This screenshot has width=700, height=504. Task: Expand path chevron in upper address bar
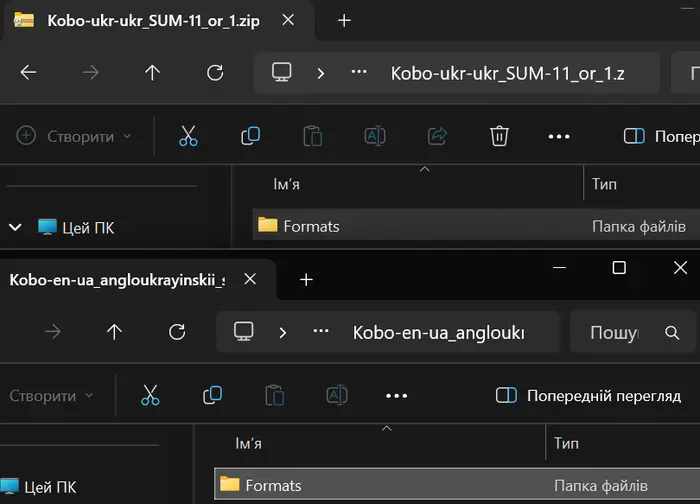point(321,73)
